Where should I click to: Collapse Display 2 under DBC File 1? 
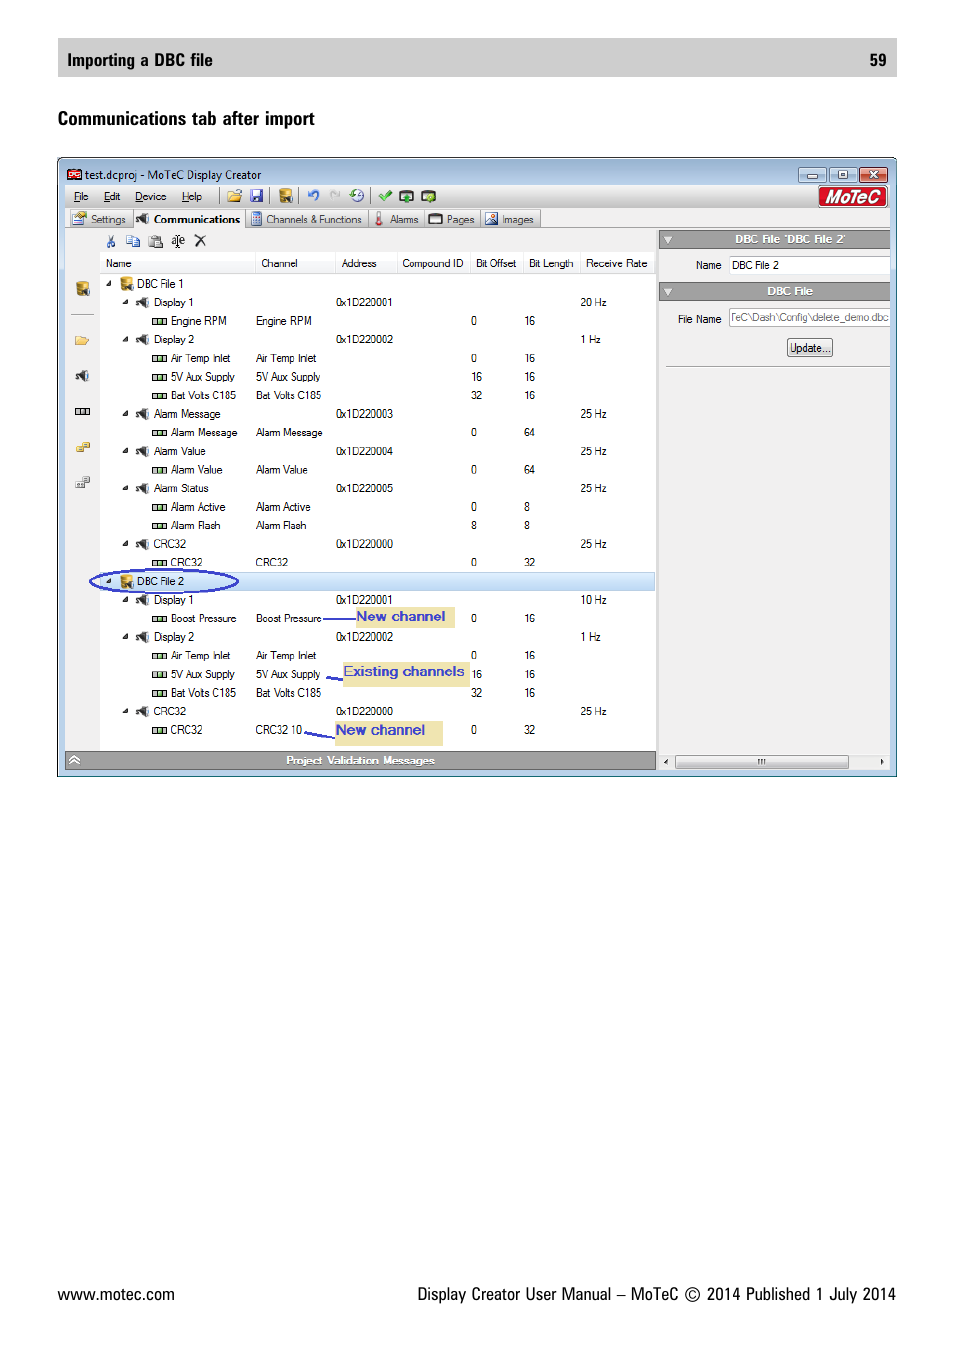click(x=125, y=339)
